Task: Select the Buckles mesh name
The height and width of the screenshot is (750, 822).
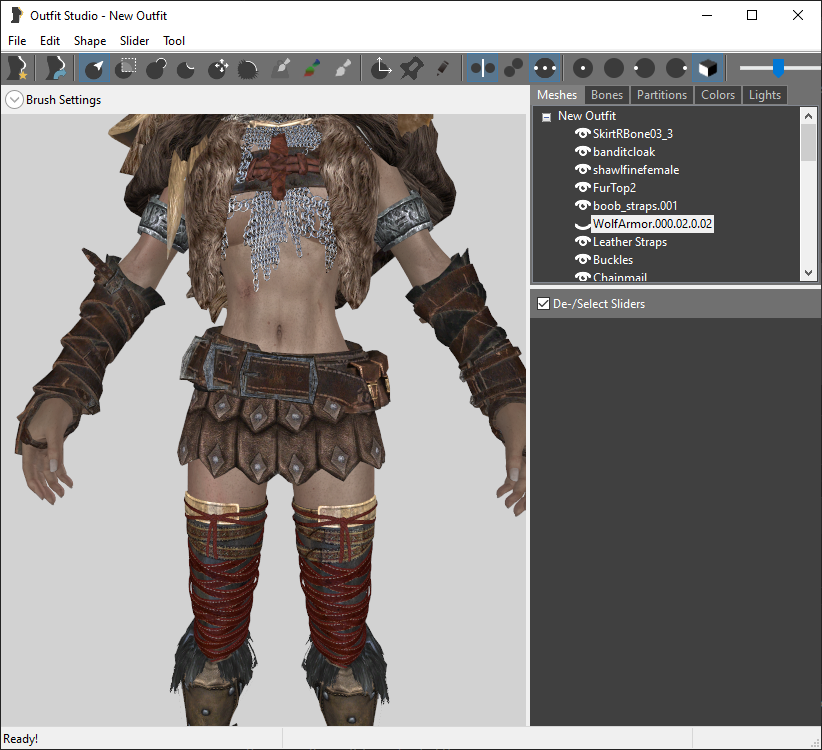Action: tap(613, 259)
